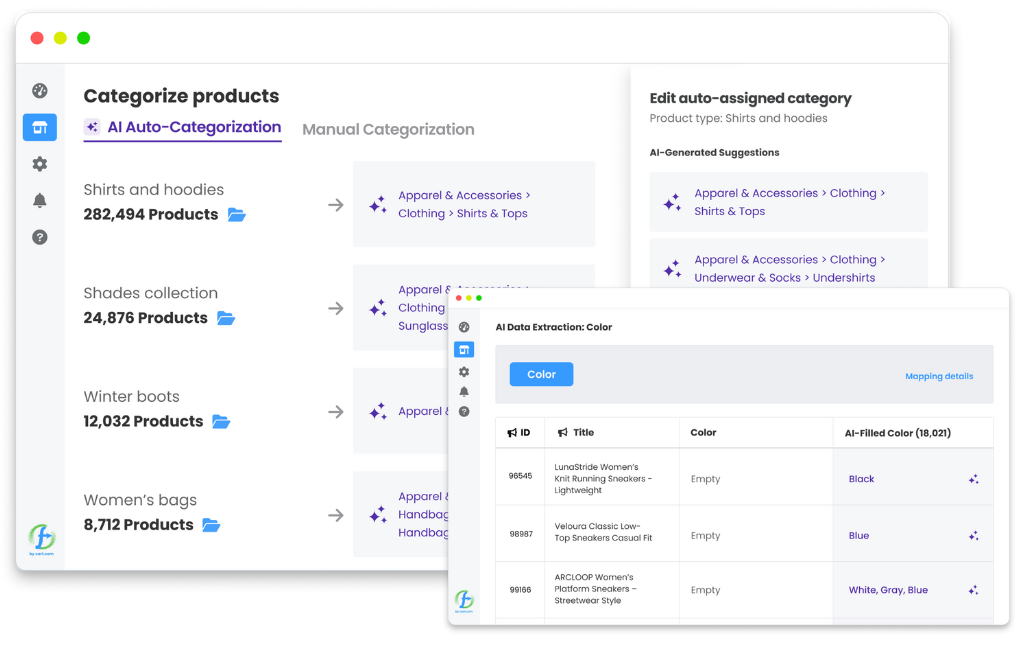Choose Shirts & Tops AI-generated suggestion
1031x669 pixels.
pyautogui.click(x=788, y=203)
